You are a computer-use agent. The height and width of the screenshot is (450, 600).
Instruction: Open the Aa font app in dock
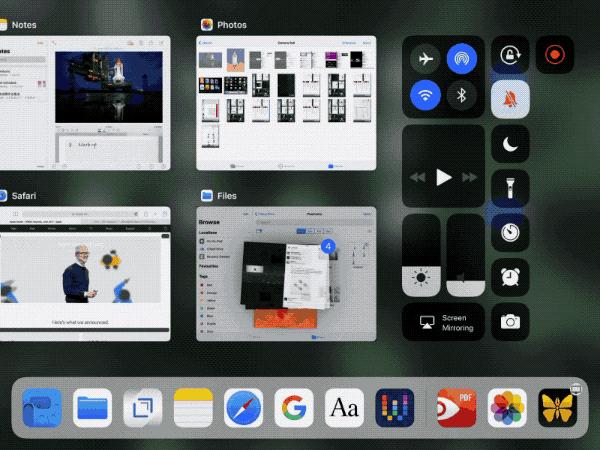click(344, 408)
